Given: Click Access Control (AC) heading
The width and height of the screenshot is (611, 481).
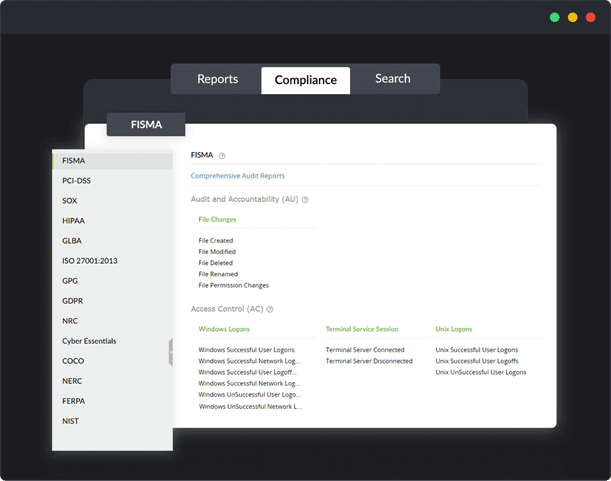Looking at the screenshot, I should 227,309.
